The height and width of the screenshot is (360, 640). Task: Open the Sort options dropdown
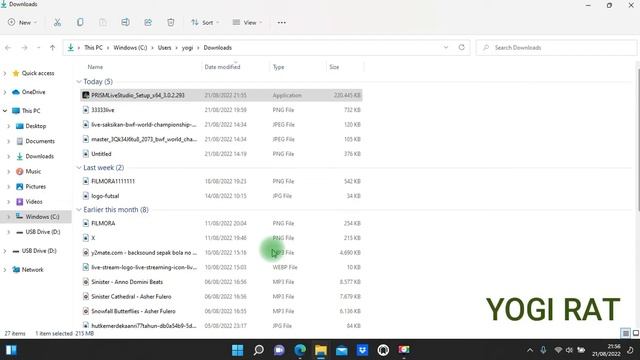[x=205, y=22]
